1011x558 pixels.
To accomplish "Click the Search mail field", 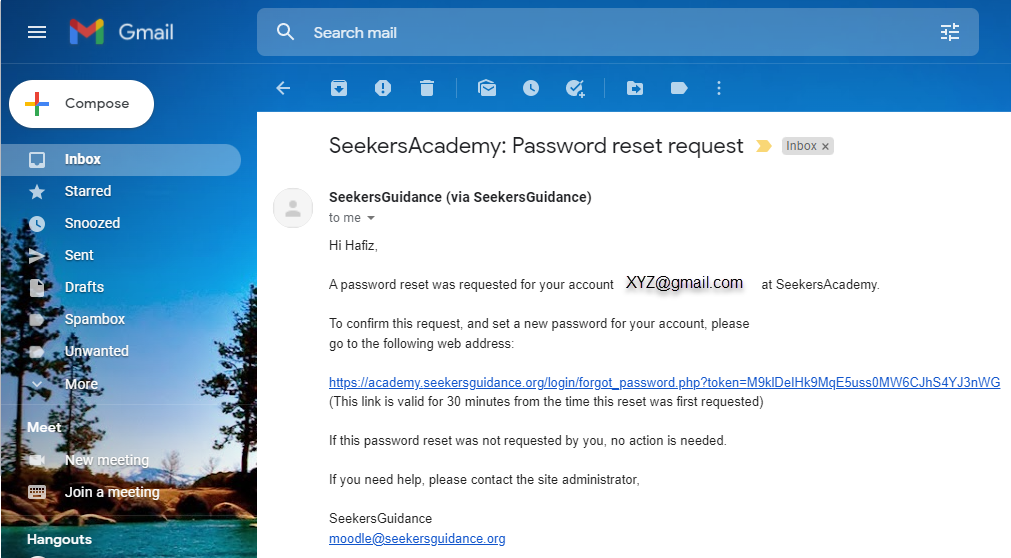I will click(x=600, y=32).
